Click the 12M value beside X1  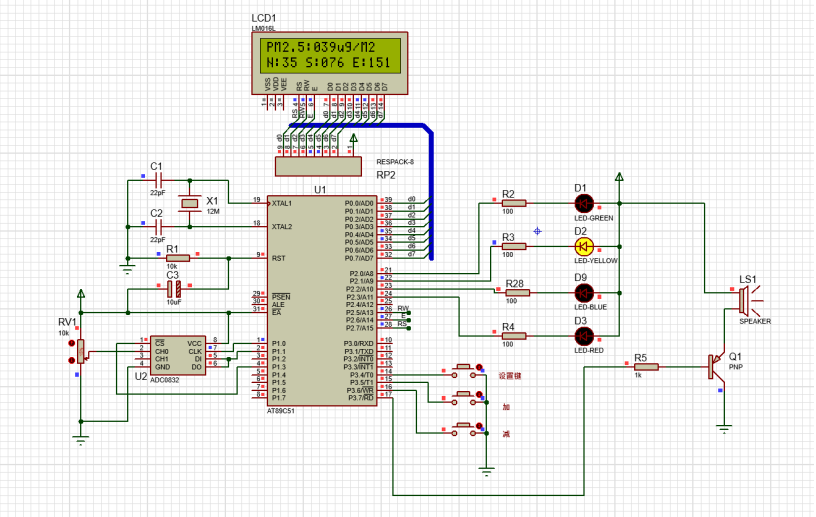click(213, 211)
